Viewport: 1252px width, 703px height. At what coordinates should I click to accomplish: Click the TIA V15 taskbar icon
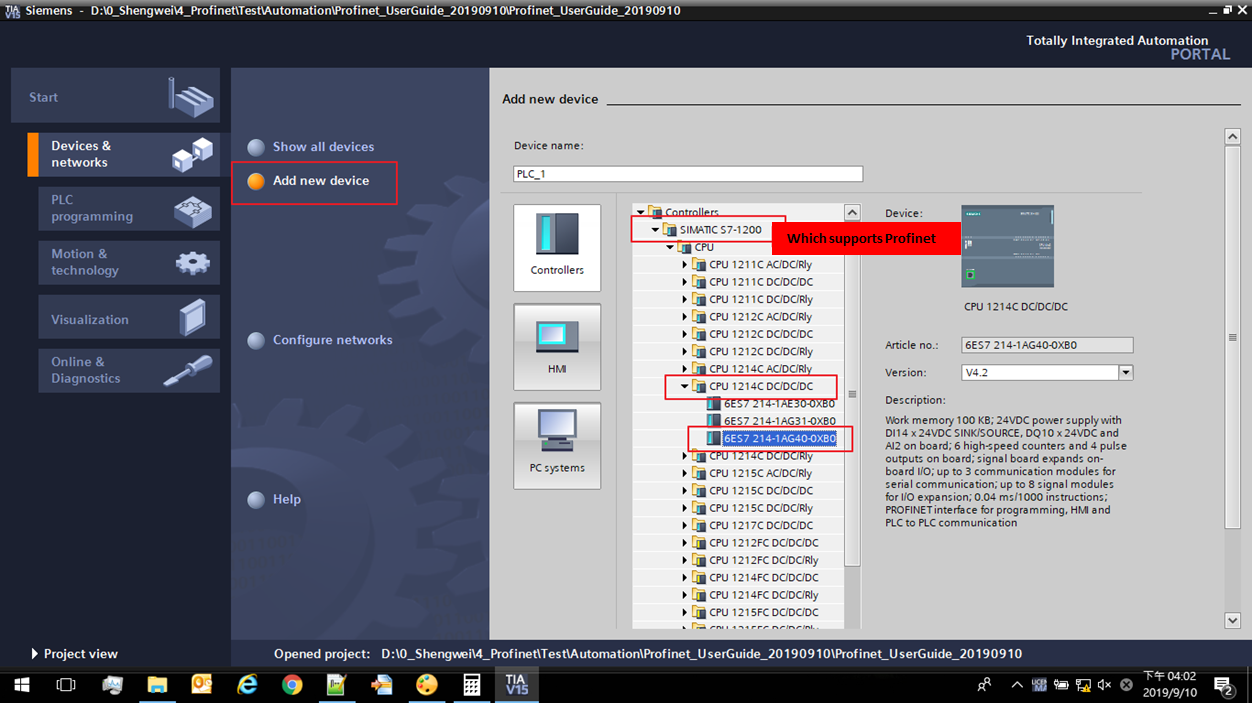click(x=517, y=685)
